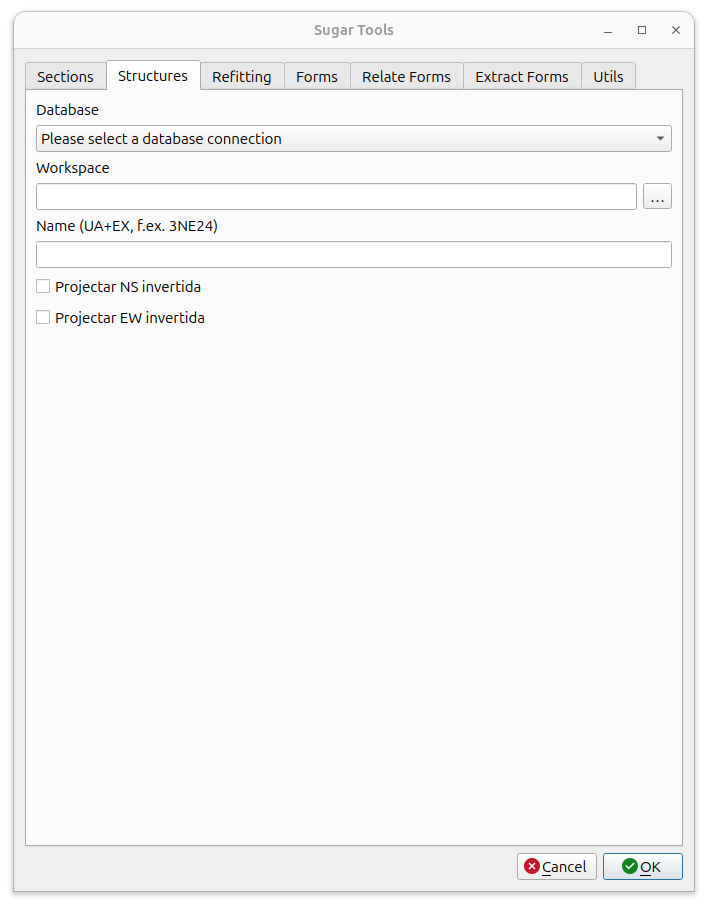Open the Utils tab
Screen dimensions: 708x908
(608, 76)
